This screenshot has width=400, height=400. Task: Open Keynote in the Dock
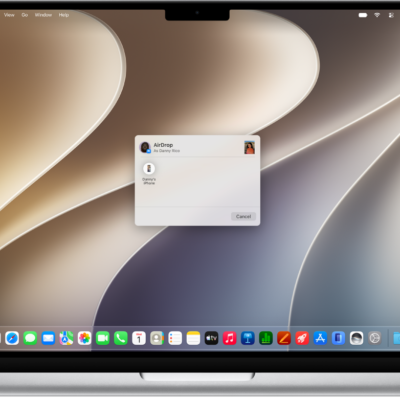tap(248, 338)
